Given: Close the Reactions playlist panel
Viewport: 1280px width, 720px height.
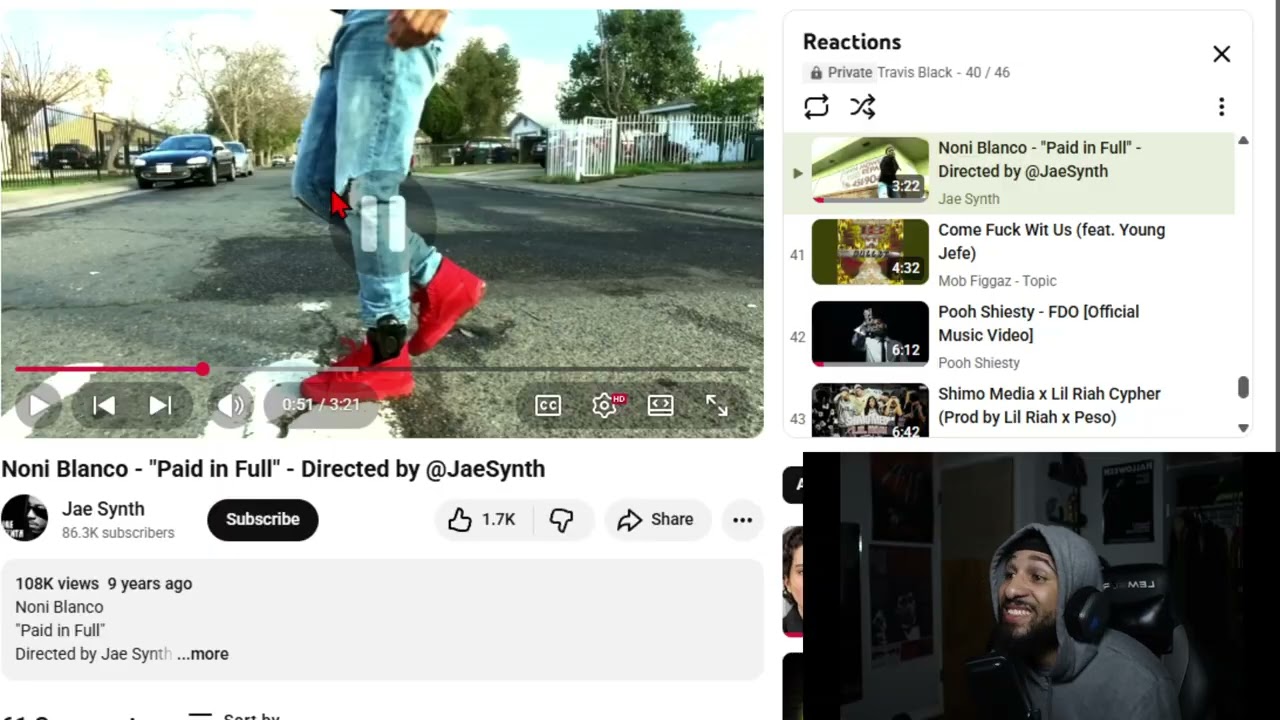Looking at the screenshot, I should click(x=1221, y=54).
